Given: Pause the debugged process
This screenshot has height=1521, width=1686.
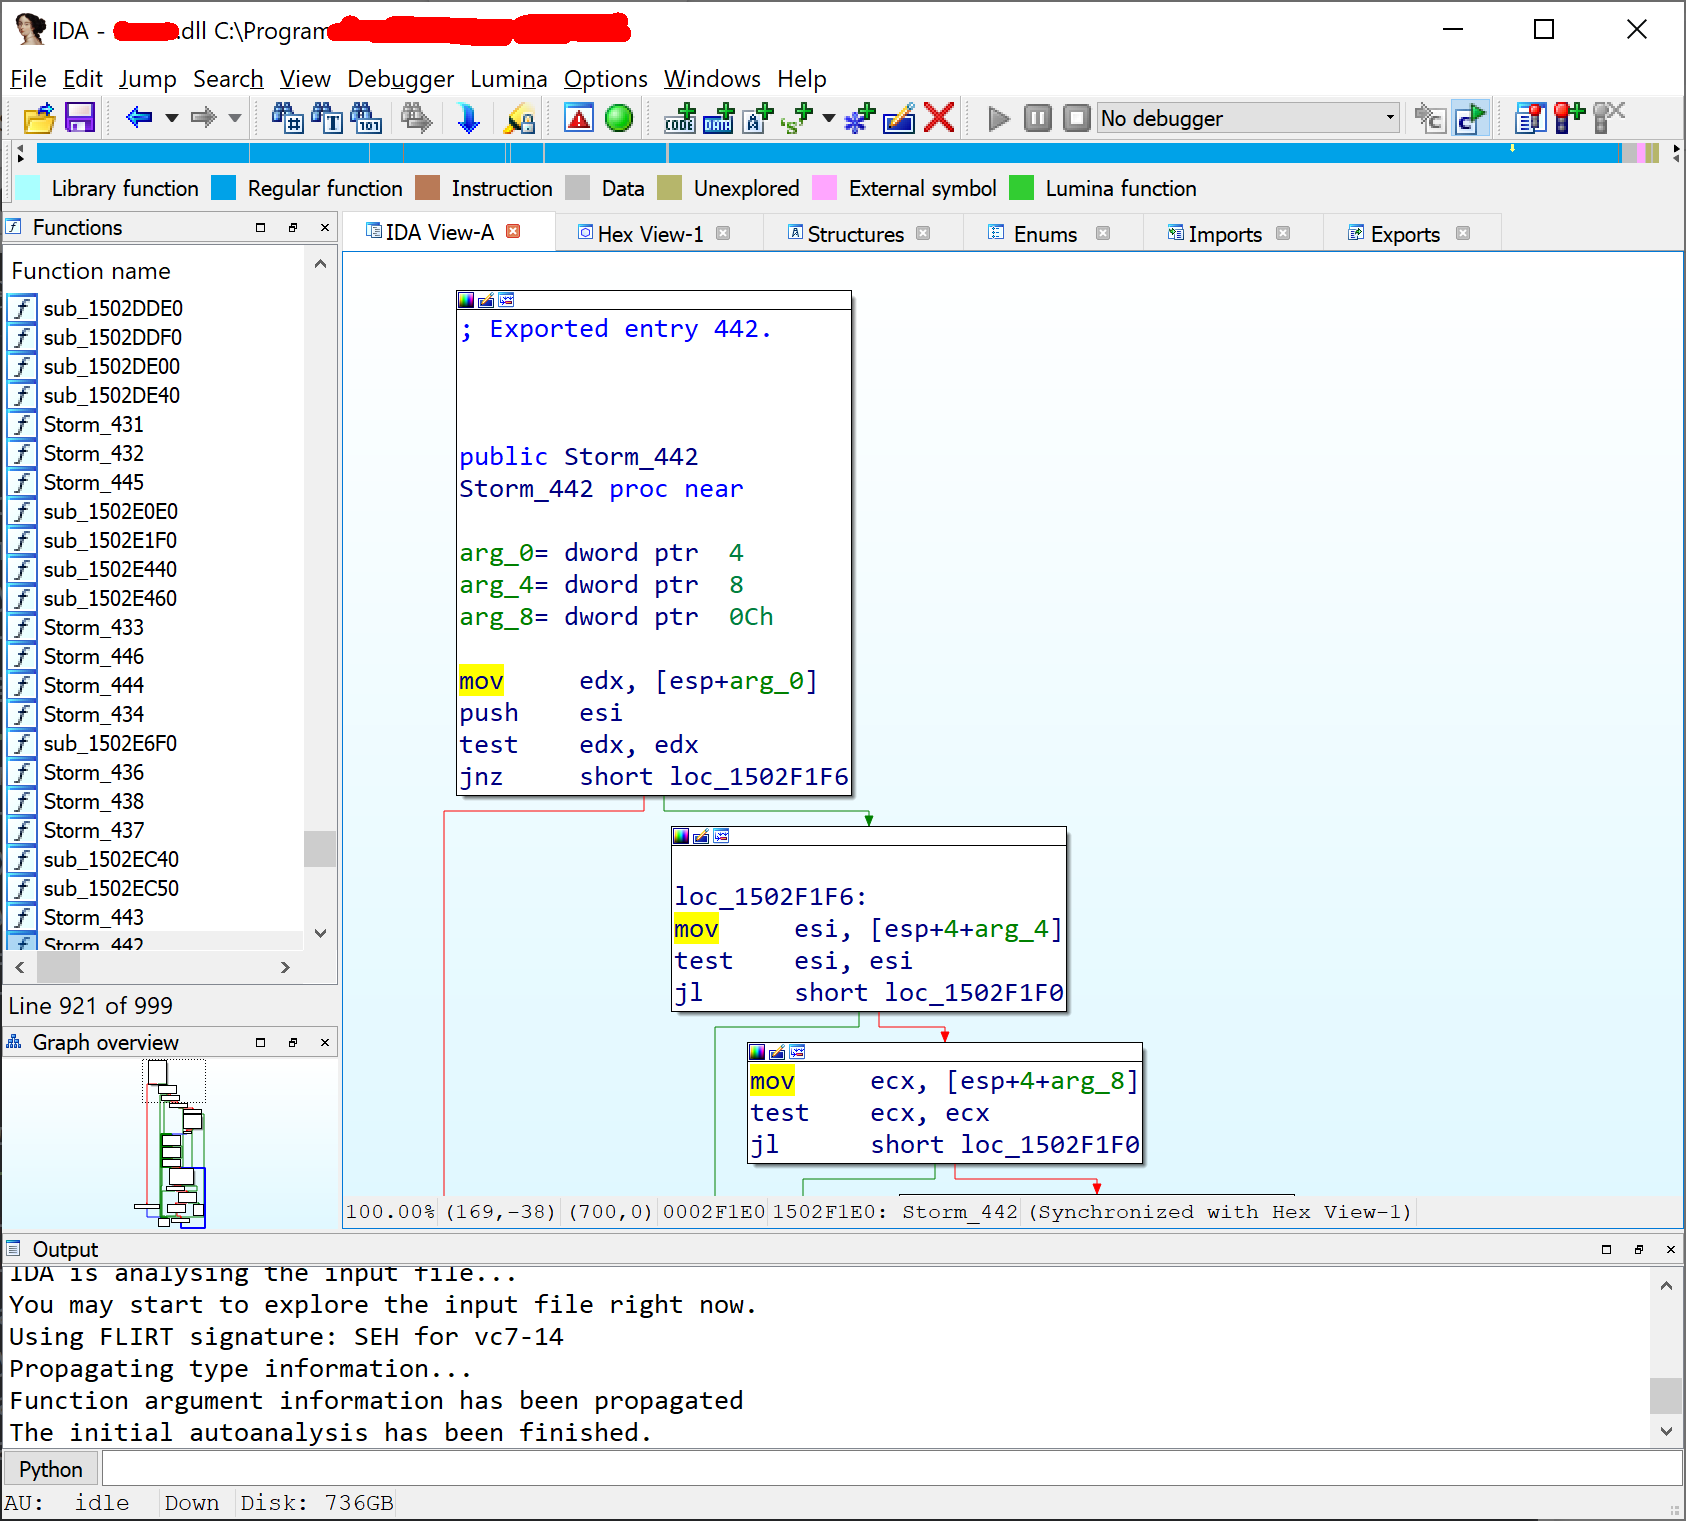Looking at the screenshot, I should 1038,118.
